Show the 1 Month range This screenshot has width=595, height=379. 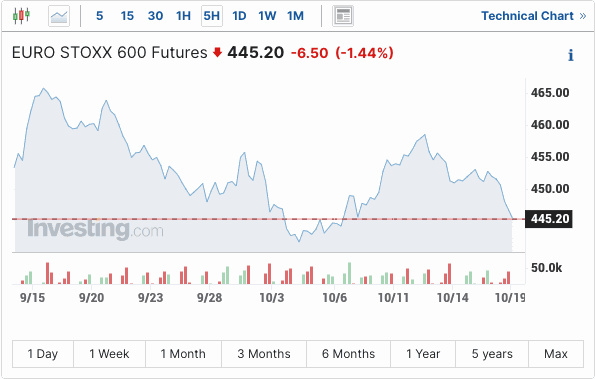point(183,354)
